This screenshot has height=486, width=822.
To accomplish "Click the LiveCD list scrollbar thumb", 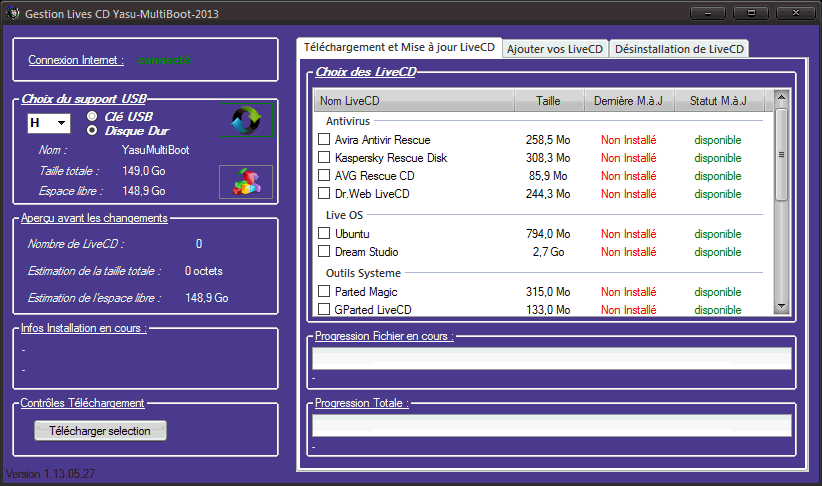I will coord(781,154).
